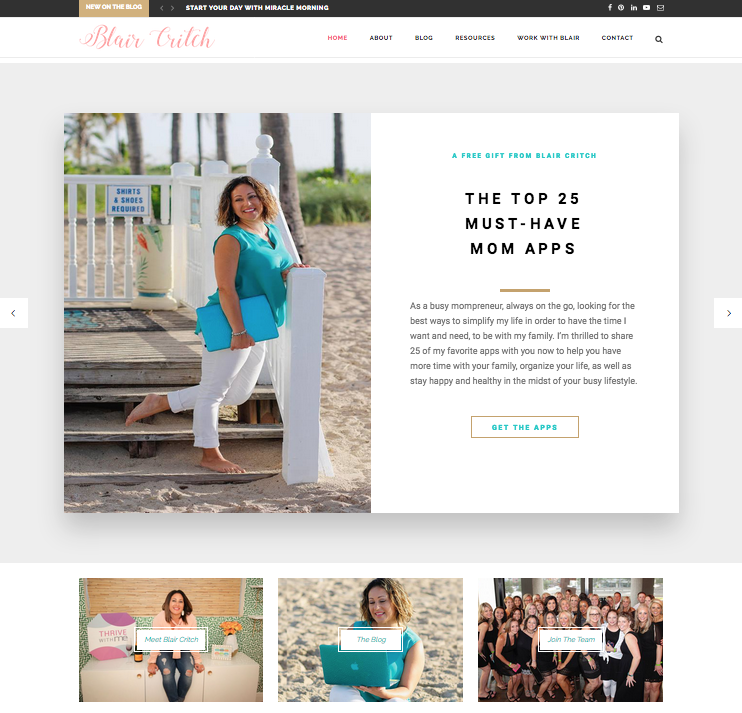Click the Blair Critch logo
This screenshot has width=742, height=713.
tap(147, 37)
